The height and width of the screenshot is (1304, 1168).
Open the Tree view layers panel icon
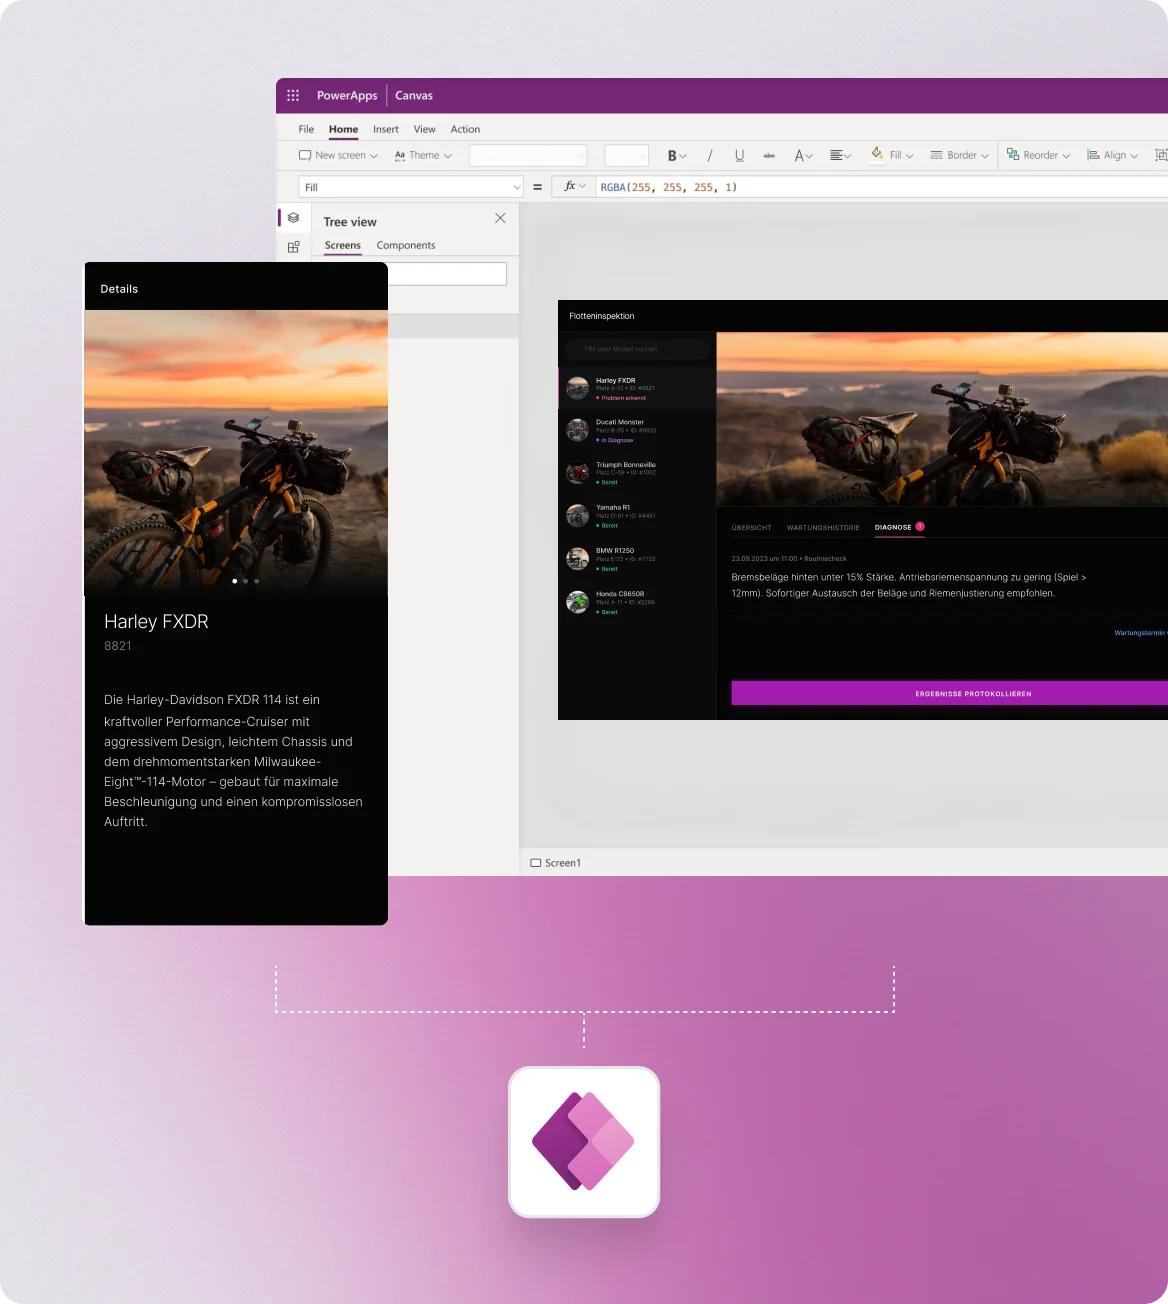[x=293, y=218]
